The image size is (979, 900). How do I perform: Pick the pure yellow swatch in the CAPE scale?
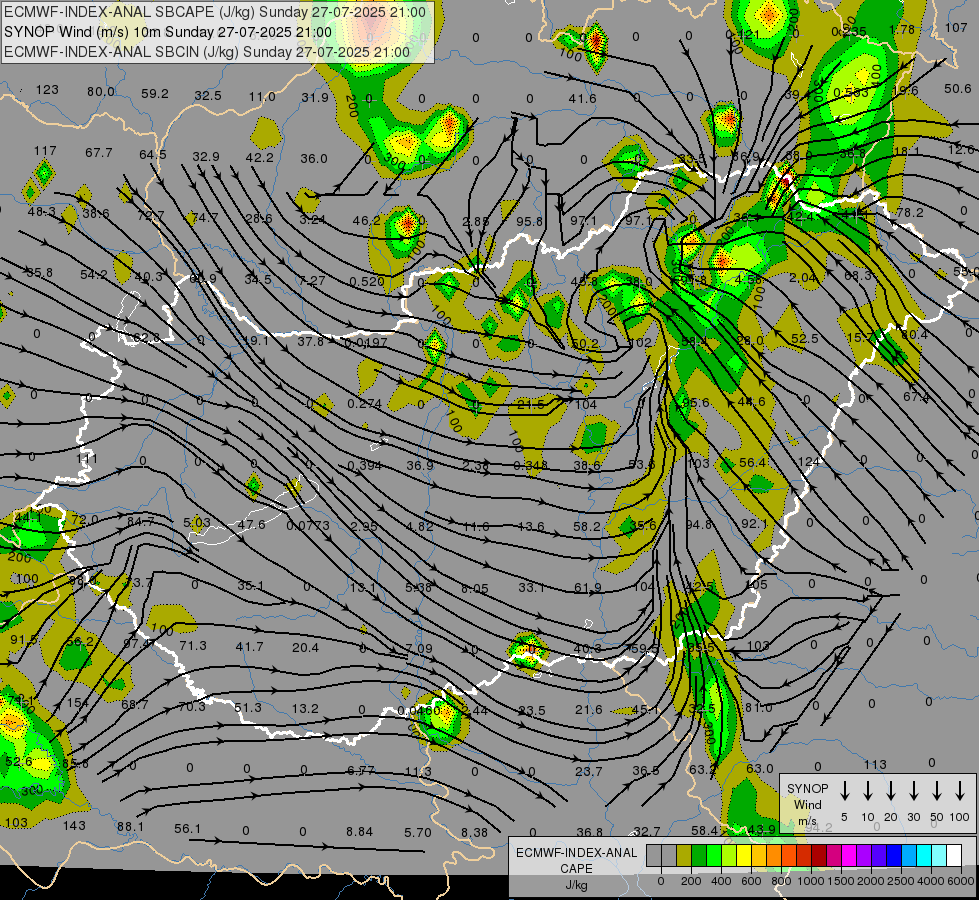pyautogui.click(x=744, y=855)
